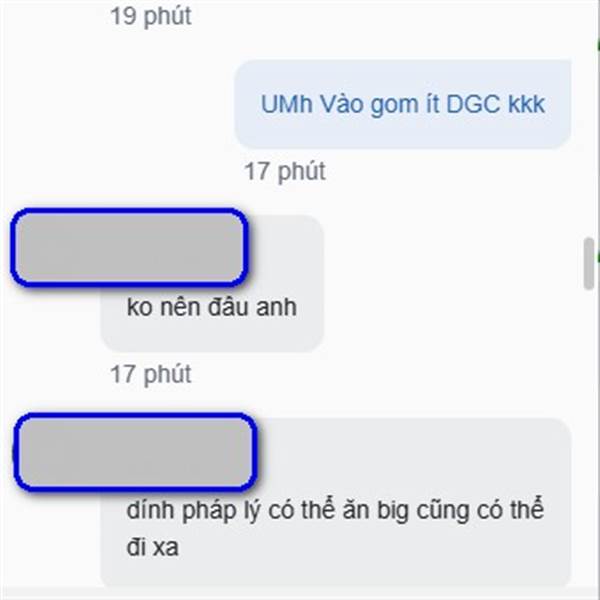600x600 pixels.
Task: Select the blue 'UMh Vào gom ít DGC kkk' message
Action: [x=403, y=104]
